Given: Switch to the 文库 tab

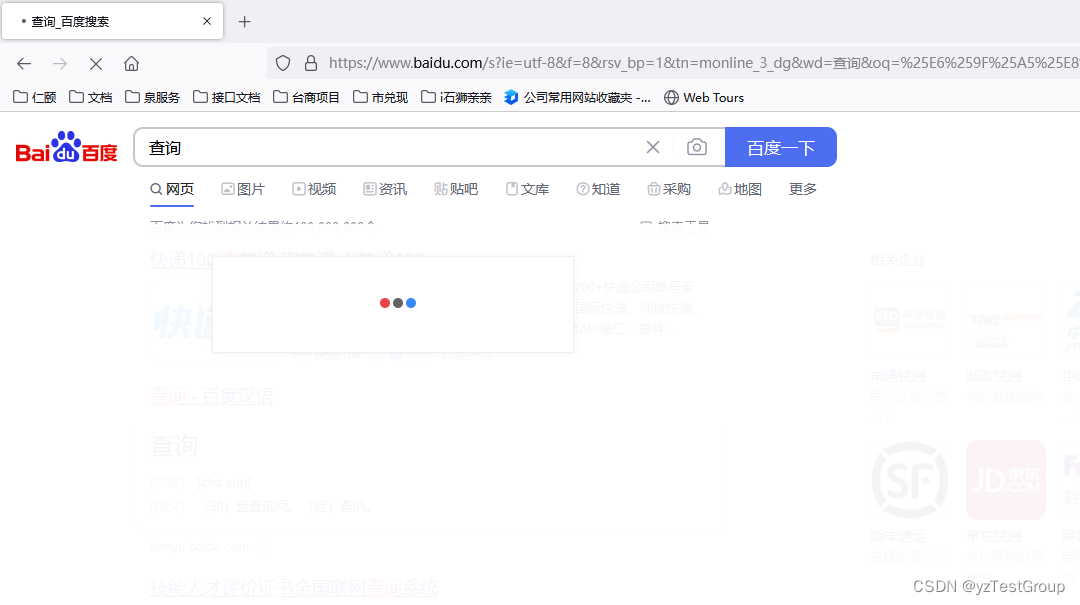Looking at the screenshot, I should (x=527, y=189).
